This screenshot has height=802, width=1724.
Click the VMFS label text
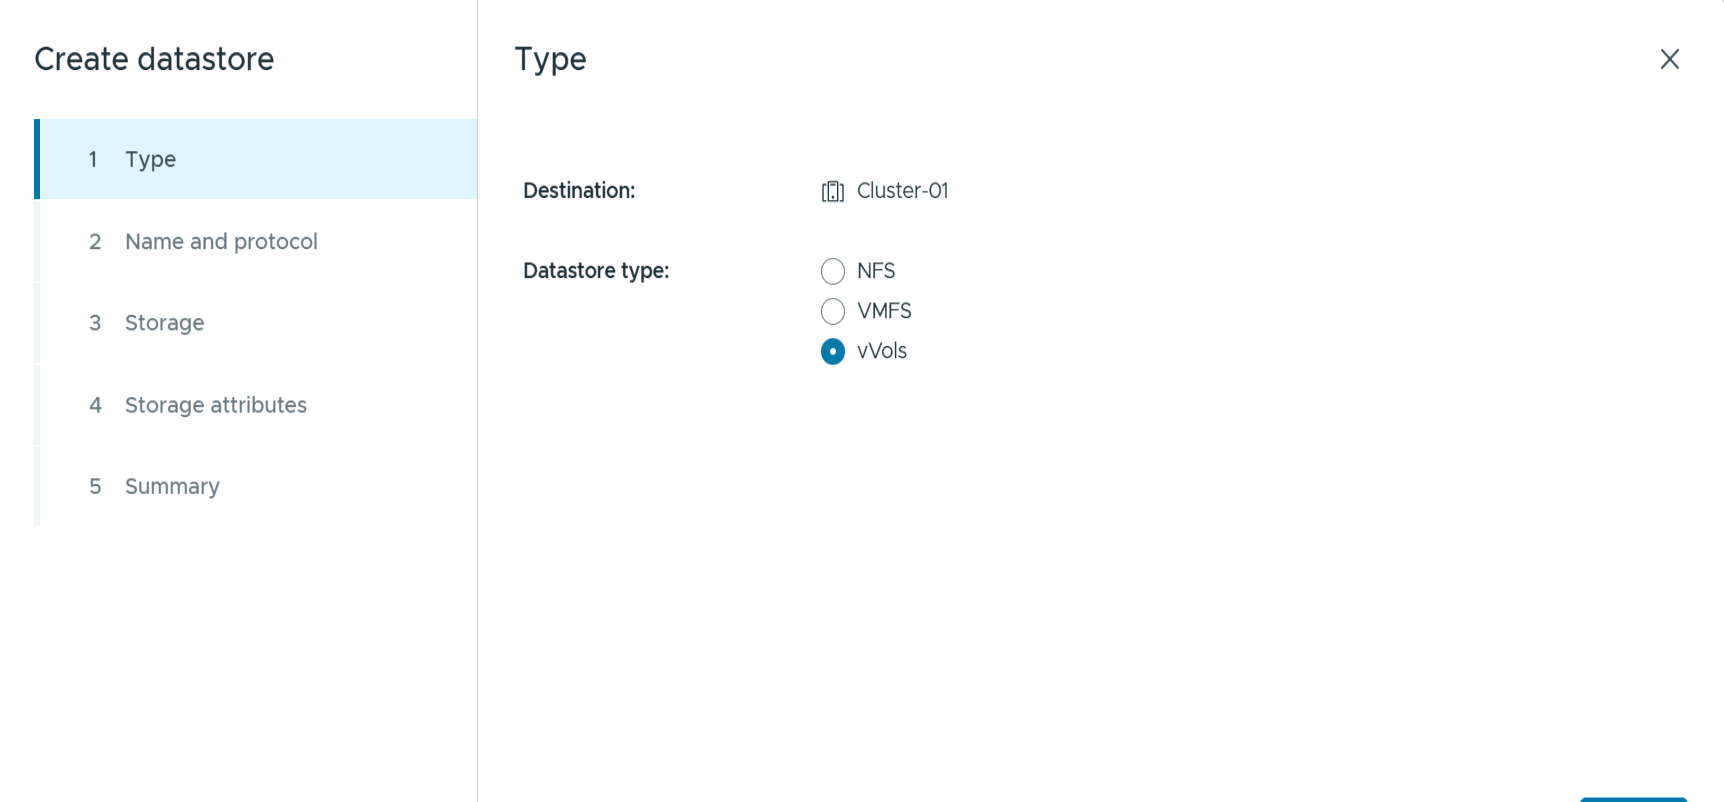(884, 311)
